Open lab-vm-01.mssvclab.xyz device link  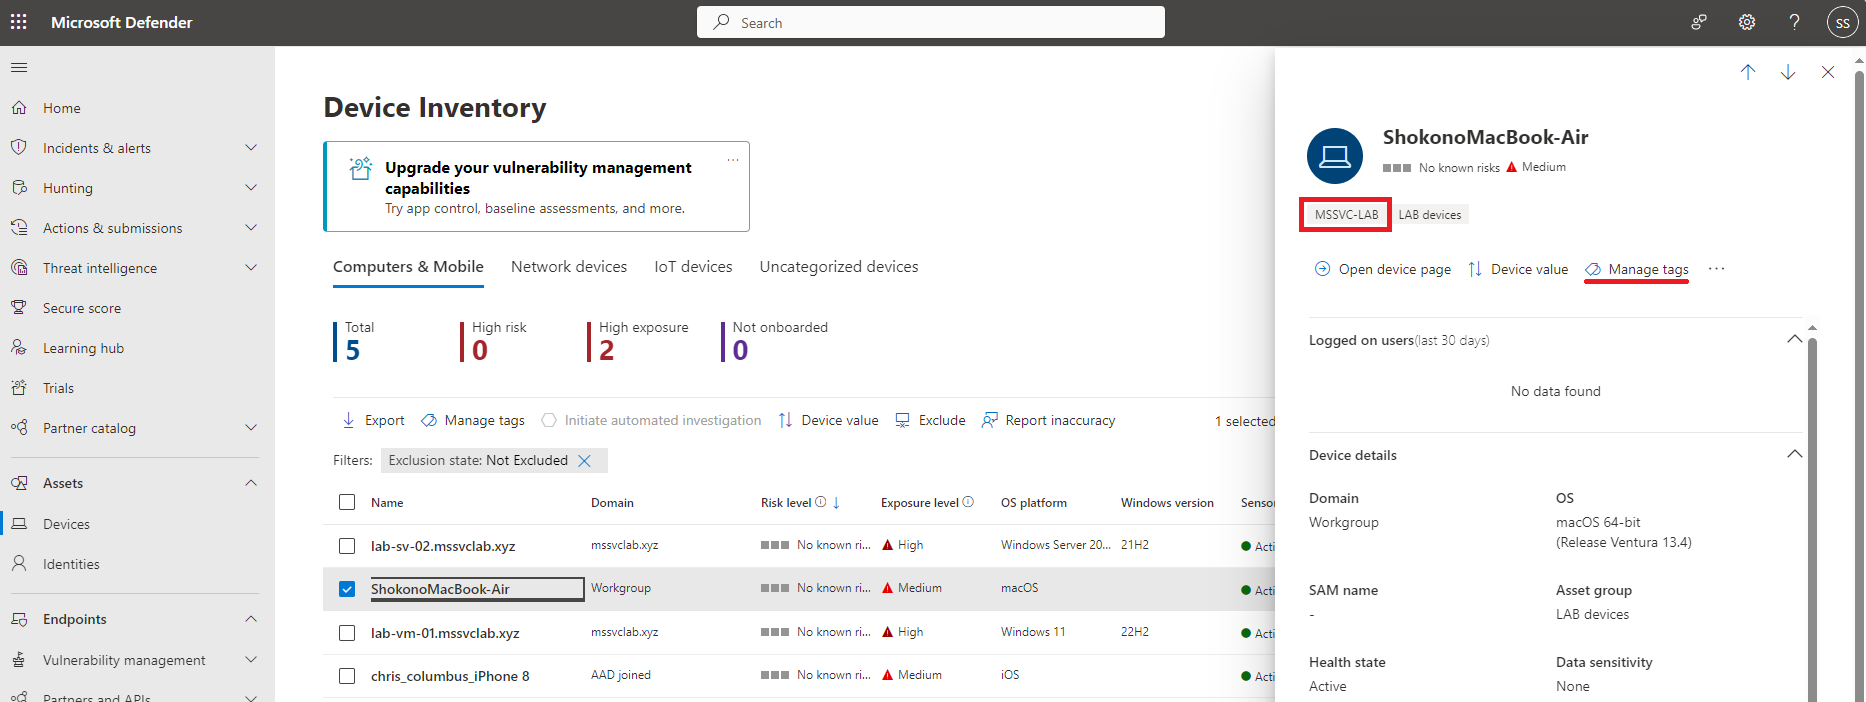[445, 633]
